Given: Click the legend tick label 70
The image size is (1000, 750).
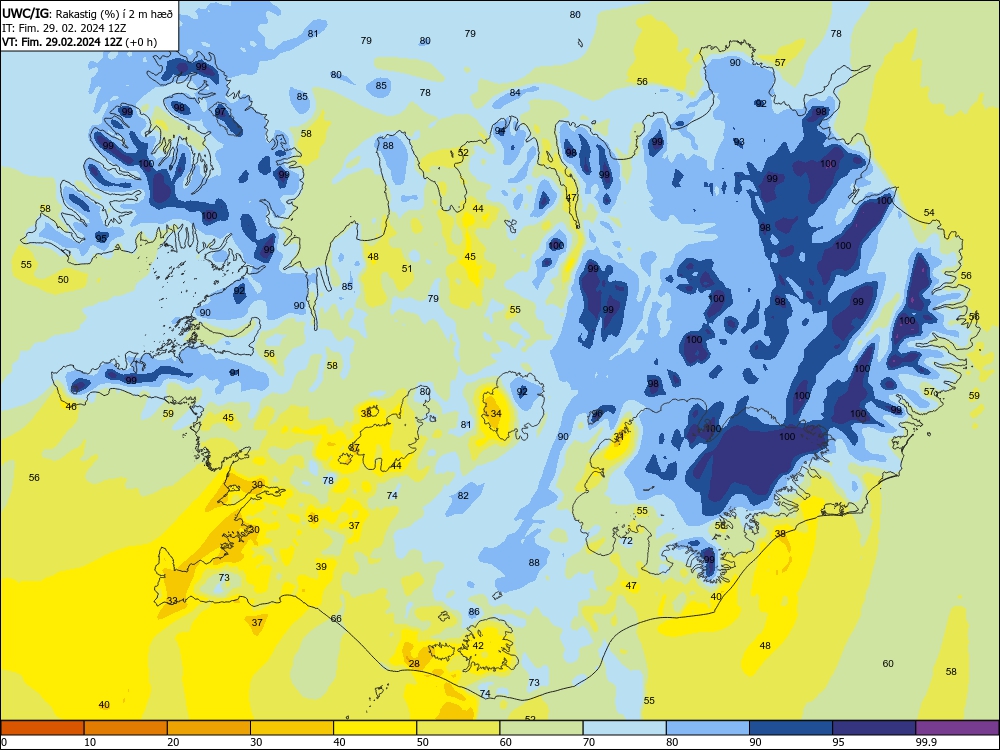Looking at the screenshot, I should (x=589, y=742).
